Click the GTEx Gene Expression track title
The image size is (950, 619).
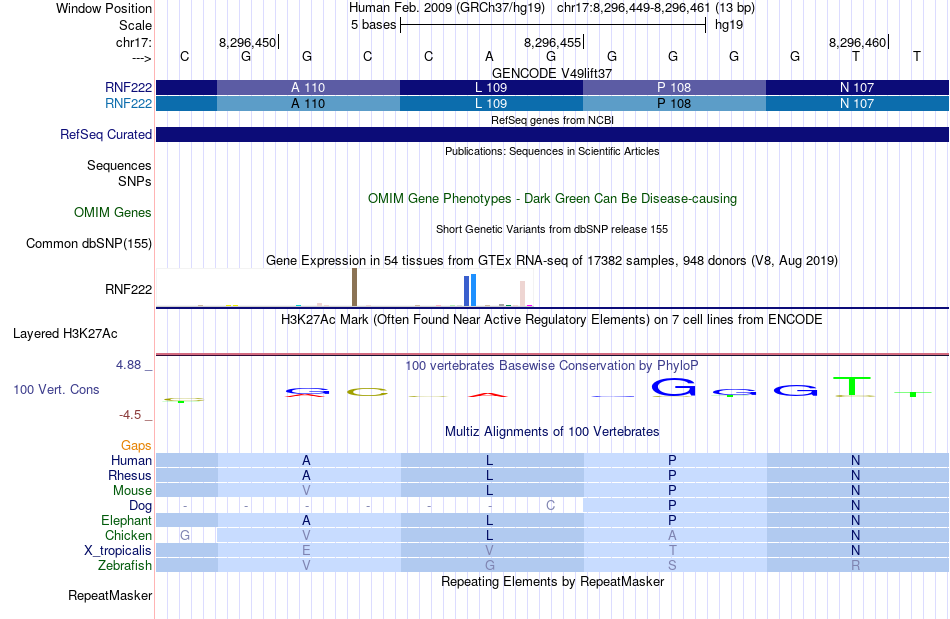(552, 260)
